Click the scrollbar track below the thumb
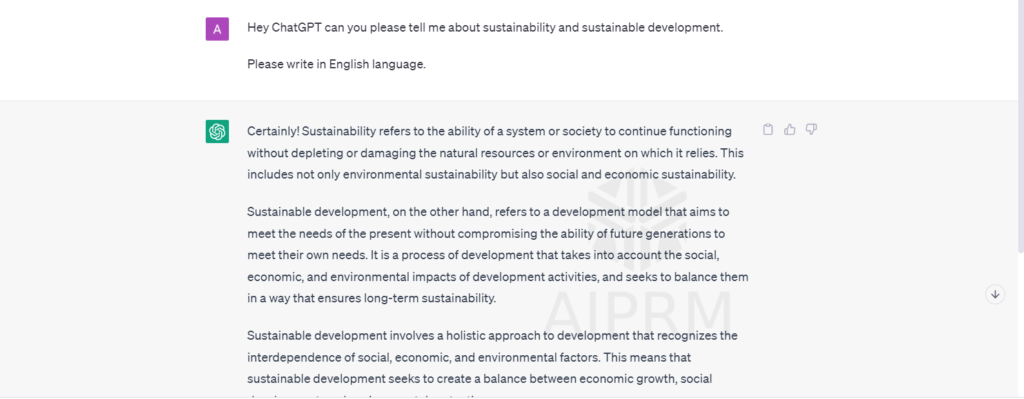1024x399 pixels. coord(1020,323)
